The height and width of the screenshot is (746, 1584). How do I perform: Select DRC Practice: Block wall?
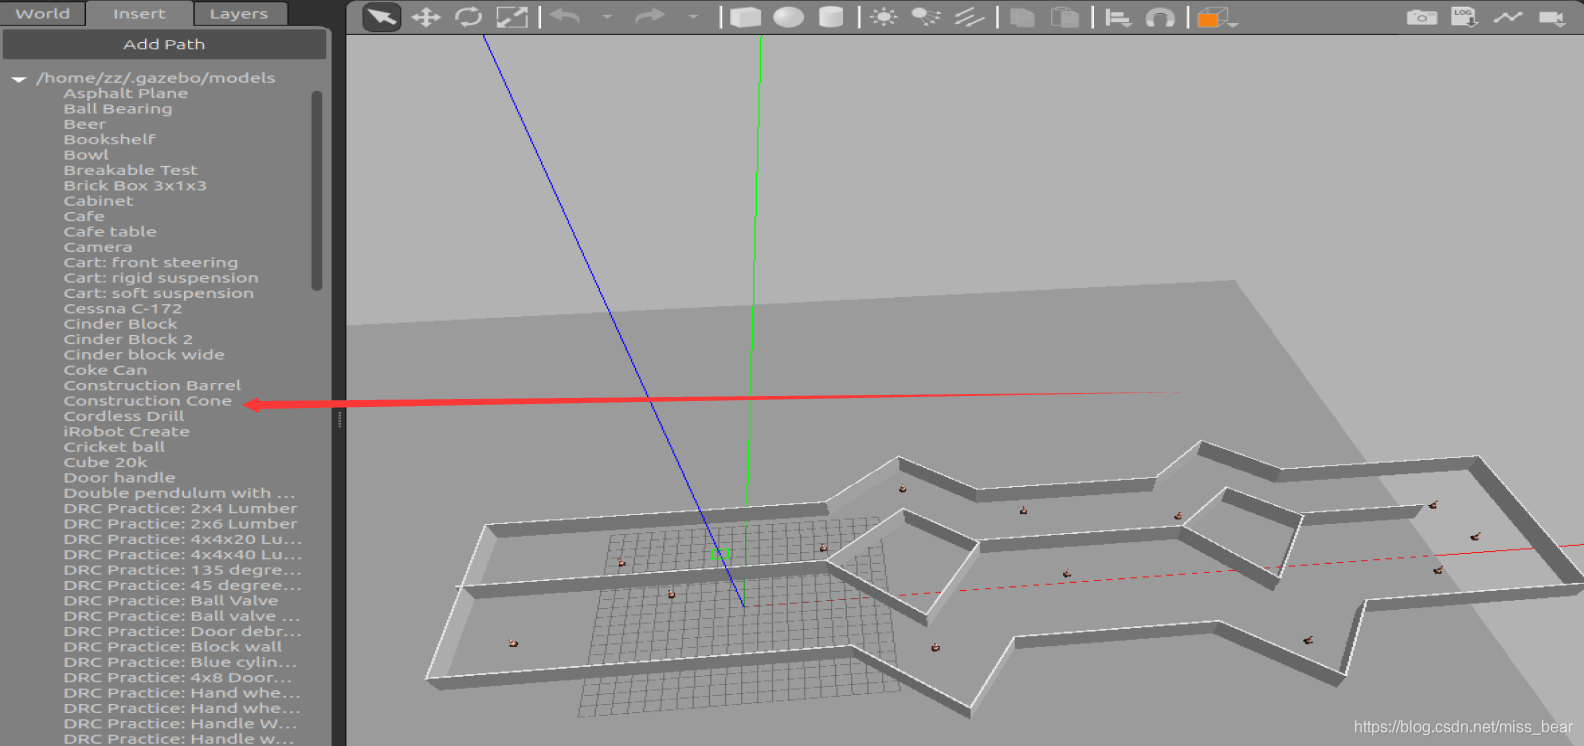pos(173,647)
